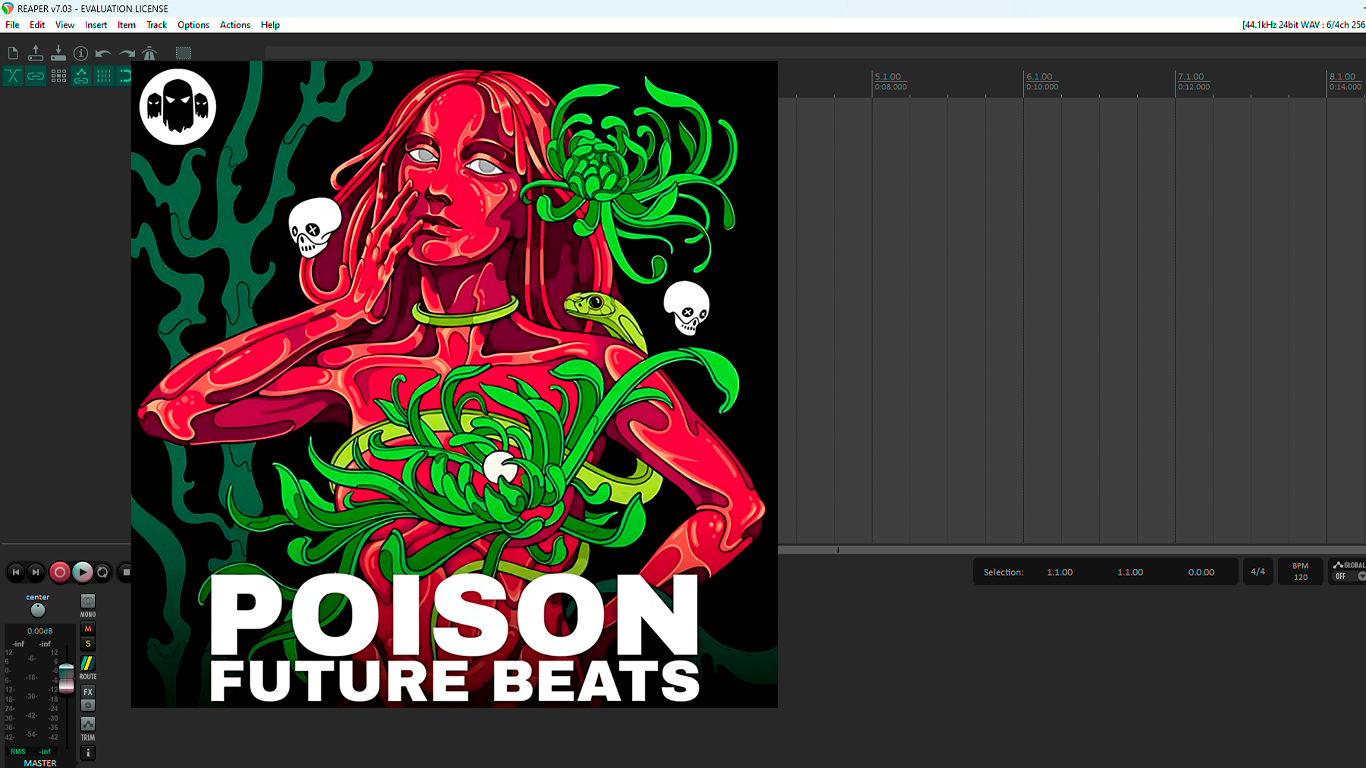
Task: Click timeline ruler at measure 8.1.00
Action: tap(1343, 81)
